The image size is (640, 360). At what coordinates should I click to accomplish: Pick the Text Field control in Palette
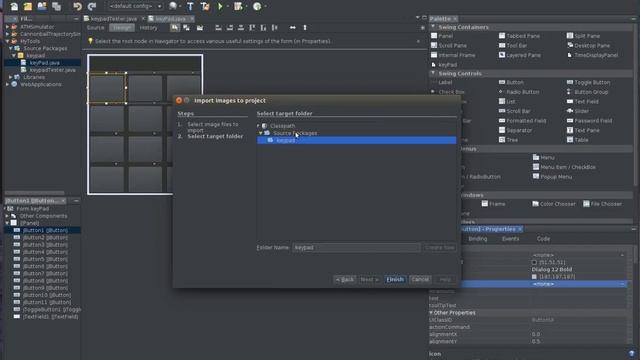tap(582, 101)
